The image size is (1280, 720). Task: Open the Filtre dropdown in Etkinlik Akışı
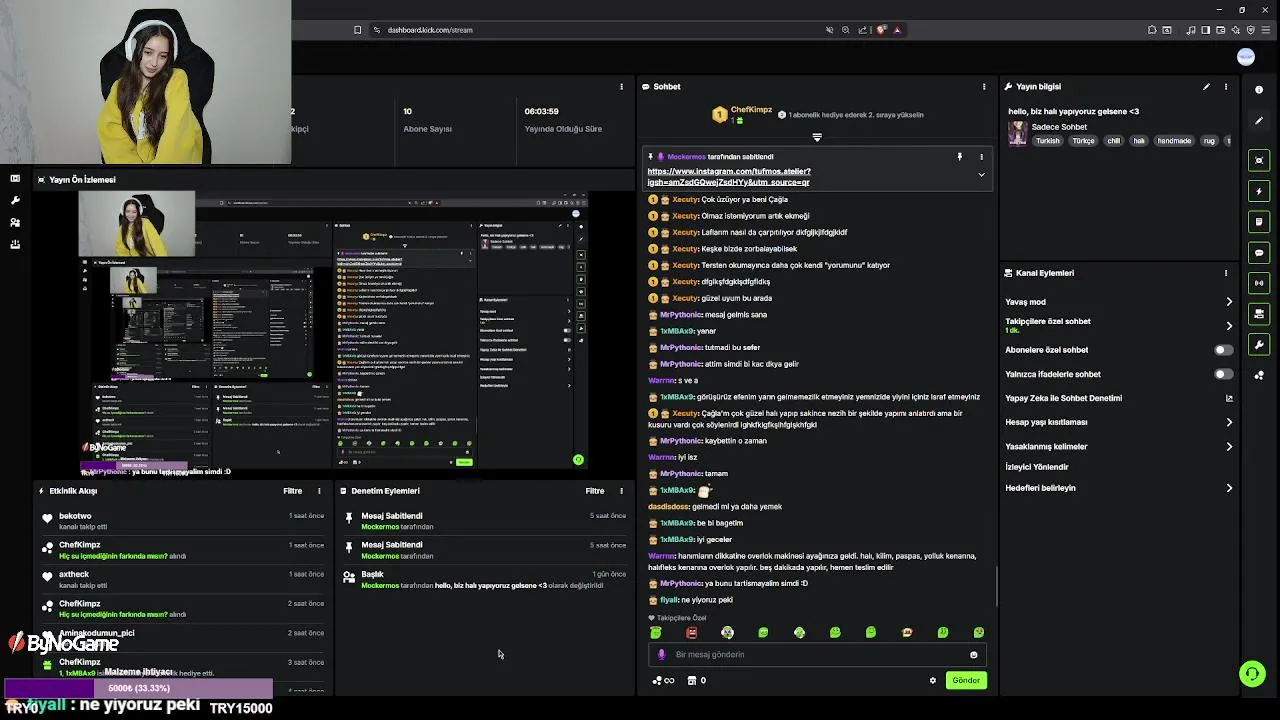[x=293, y=491]
